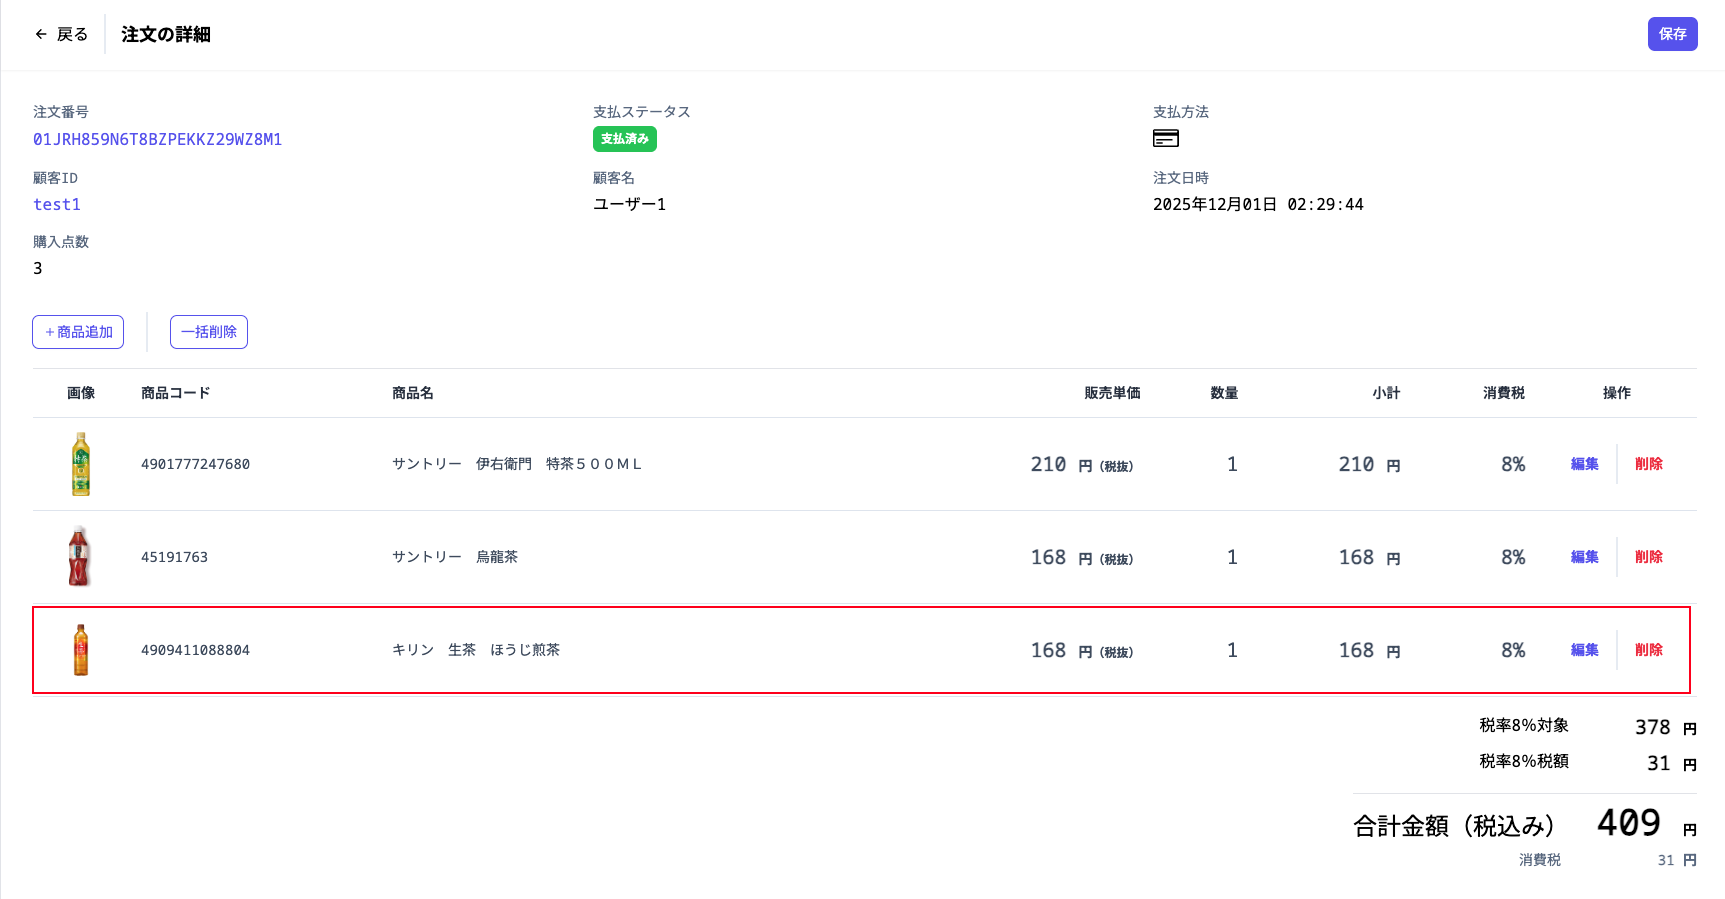Click the 税率8%税額 label

pyautogui.click(x=1524, y=761)
